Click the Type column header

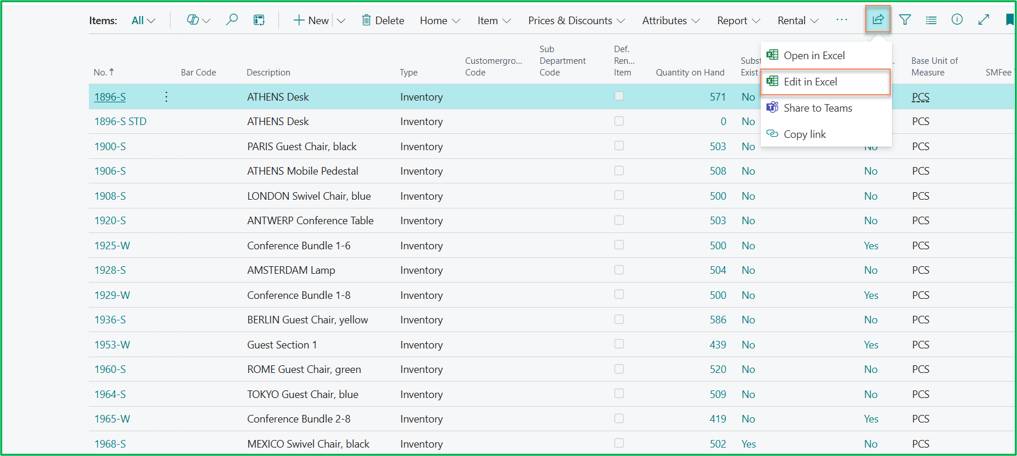409,73
